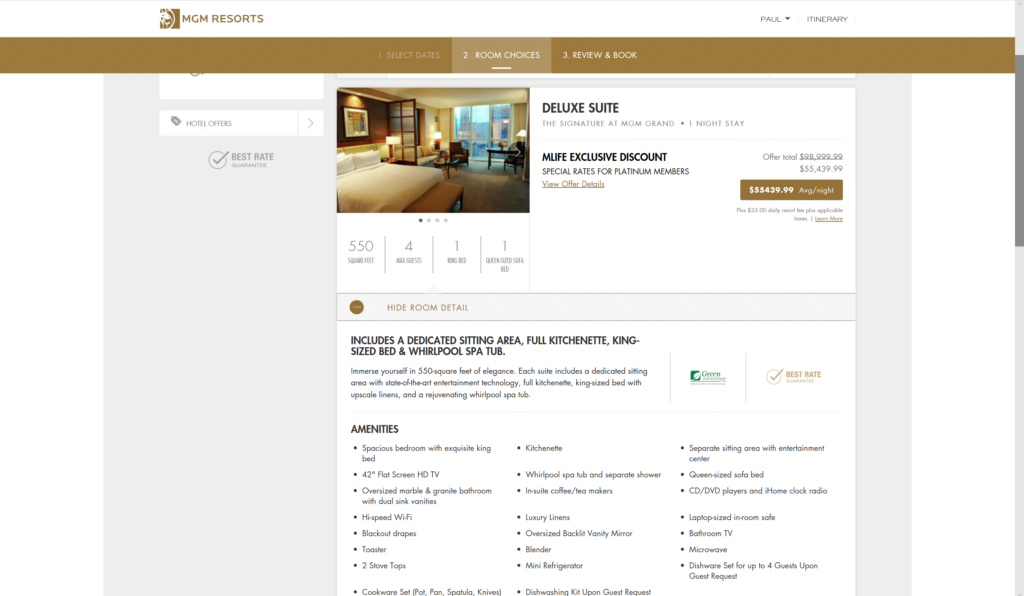Go to step 1 Select Dates
This screenshot has width=1024, height=596.
[x=409, y=55]
